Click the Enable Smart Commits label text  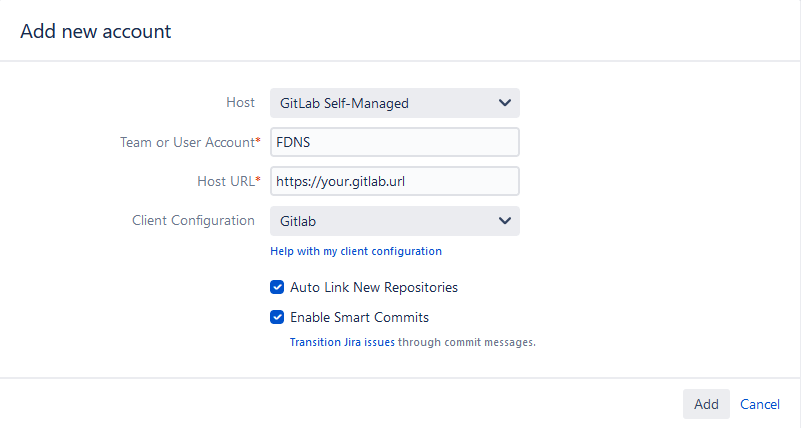tap(359, 317)
